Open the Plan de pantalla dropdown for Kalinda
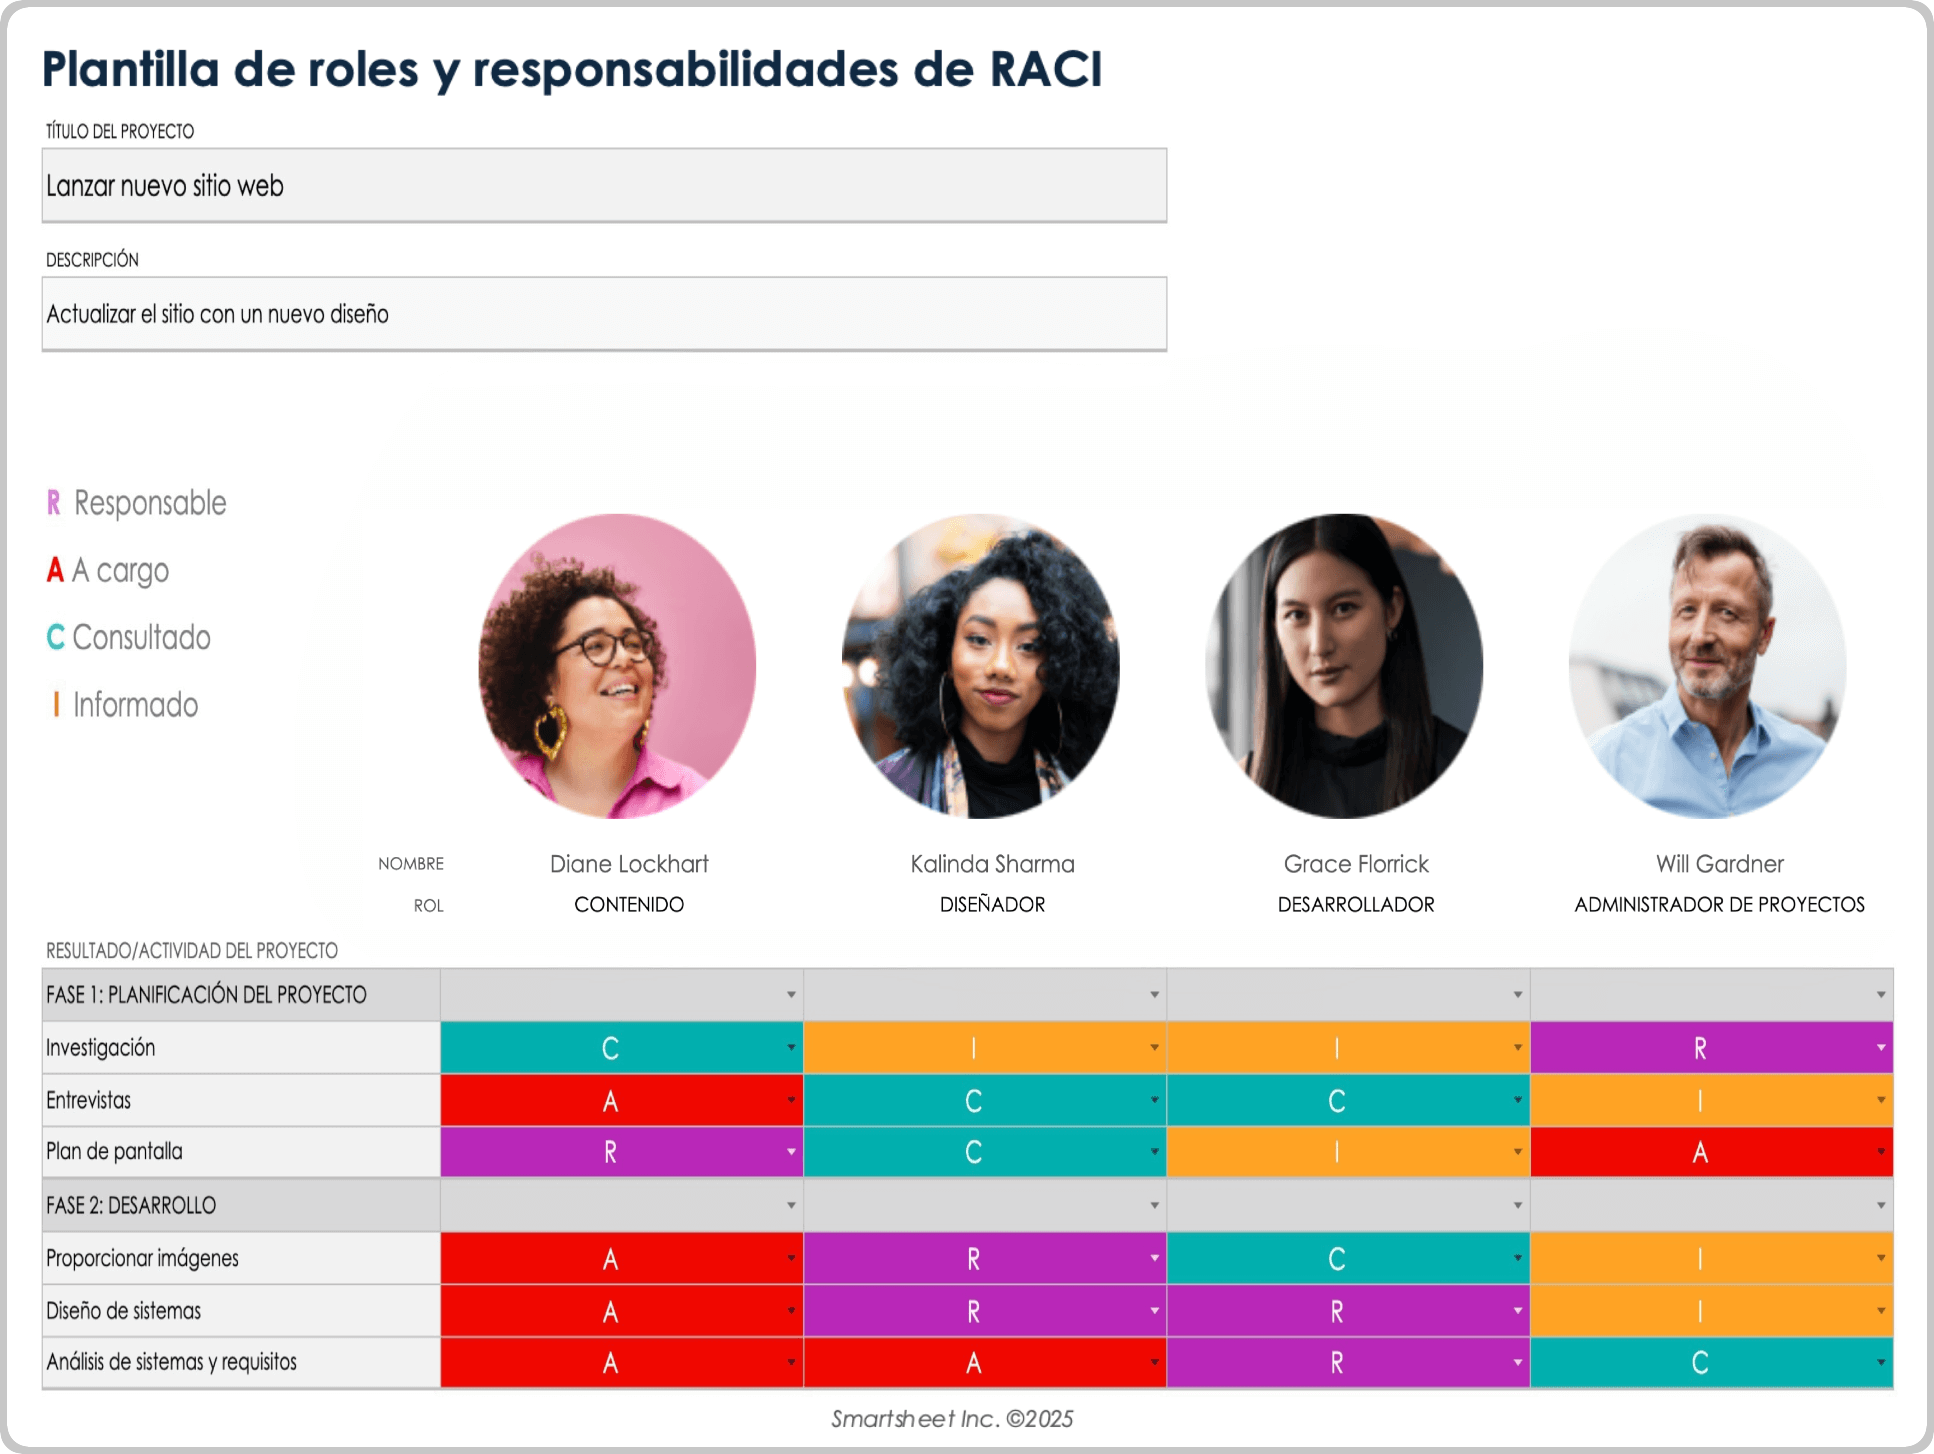Viewport: 1934px width, 1454px height. 1153,1152
